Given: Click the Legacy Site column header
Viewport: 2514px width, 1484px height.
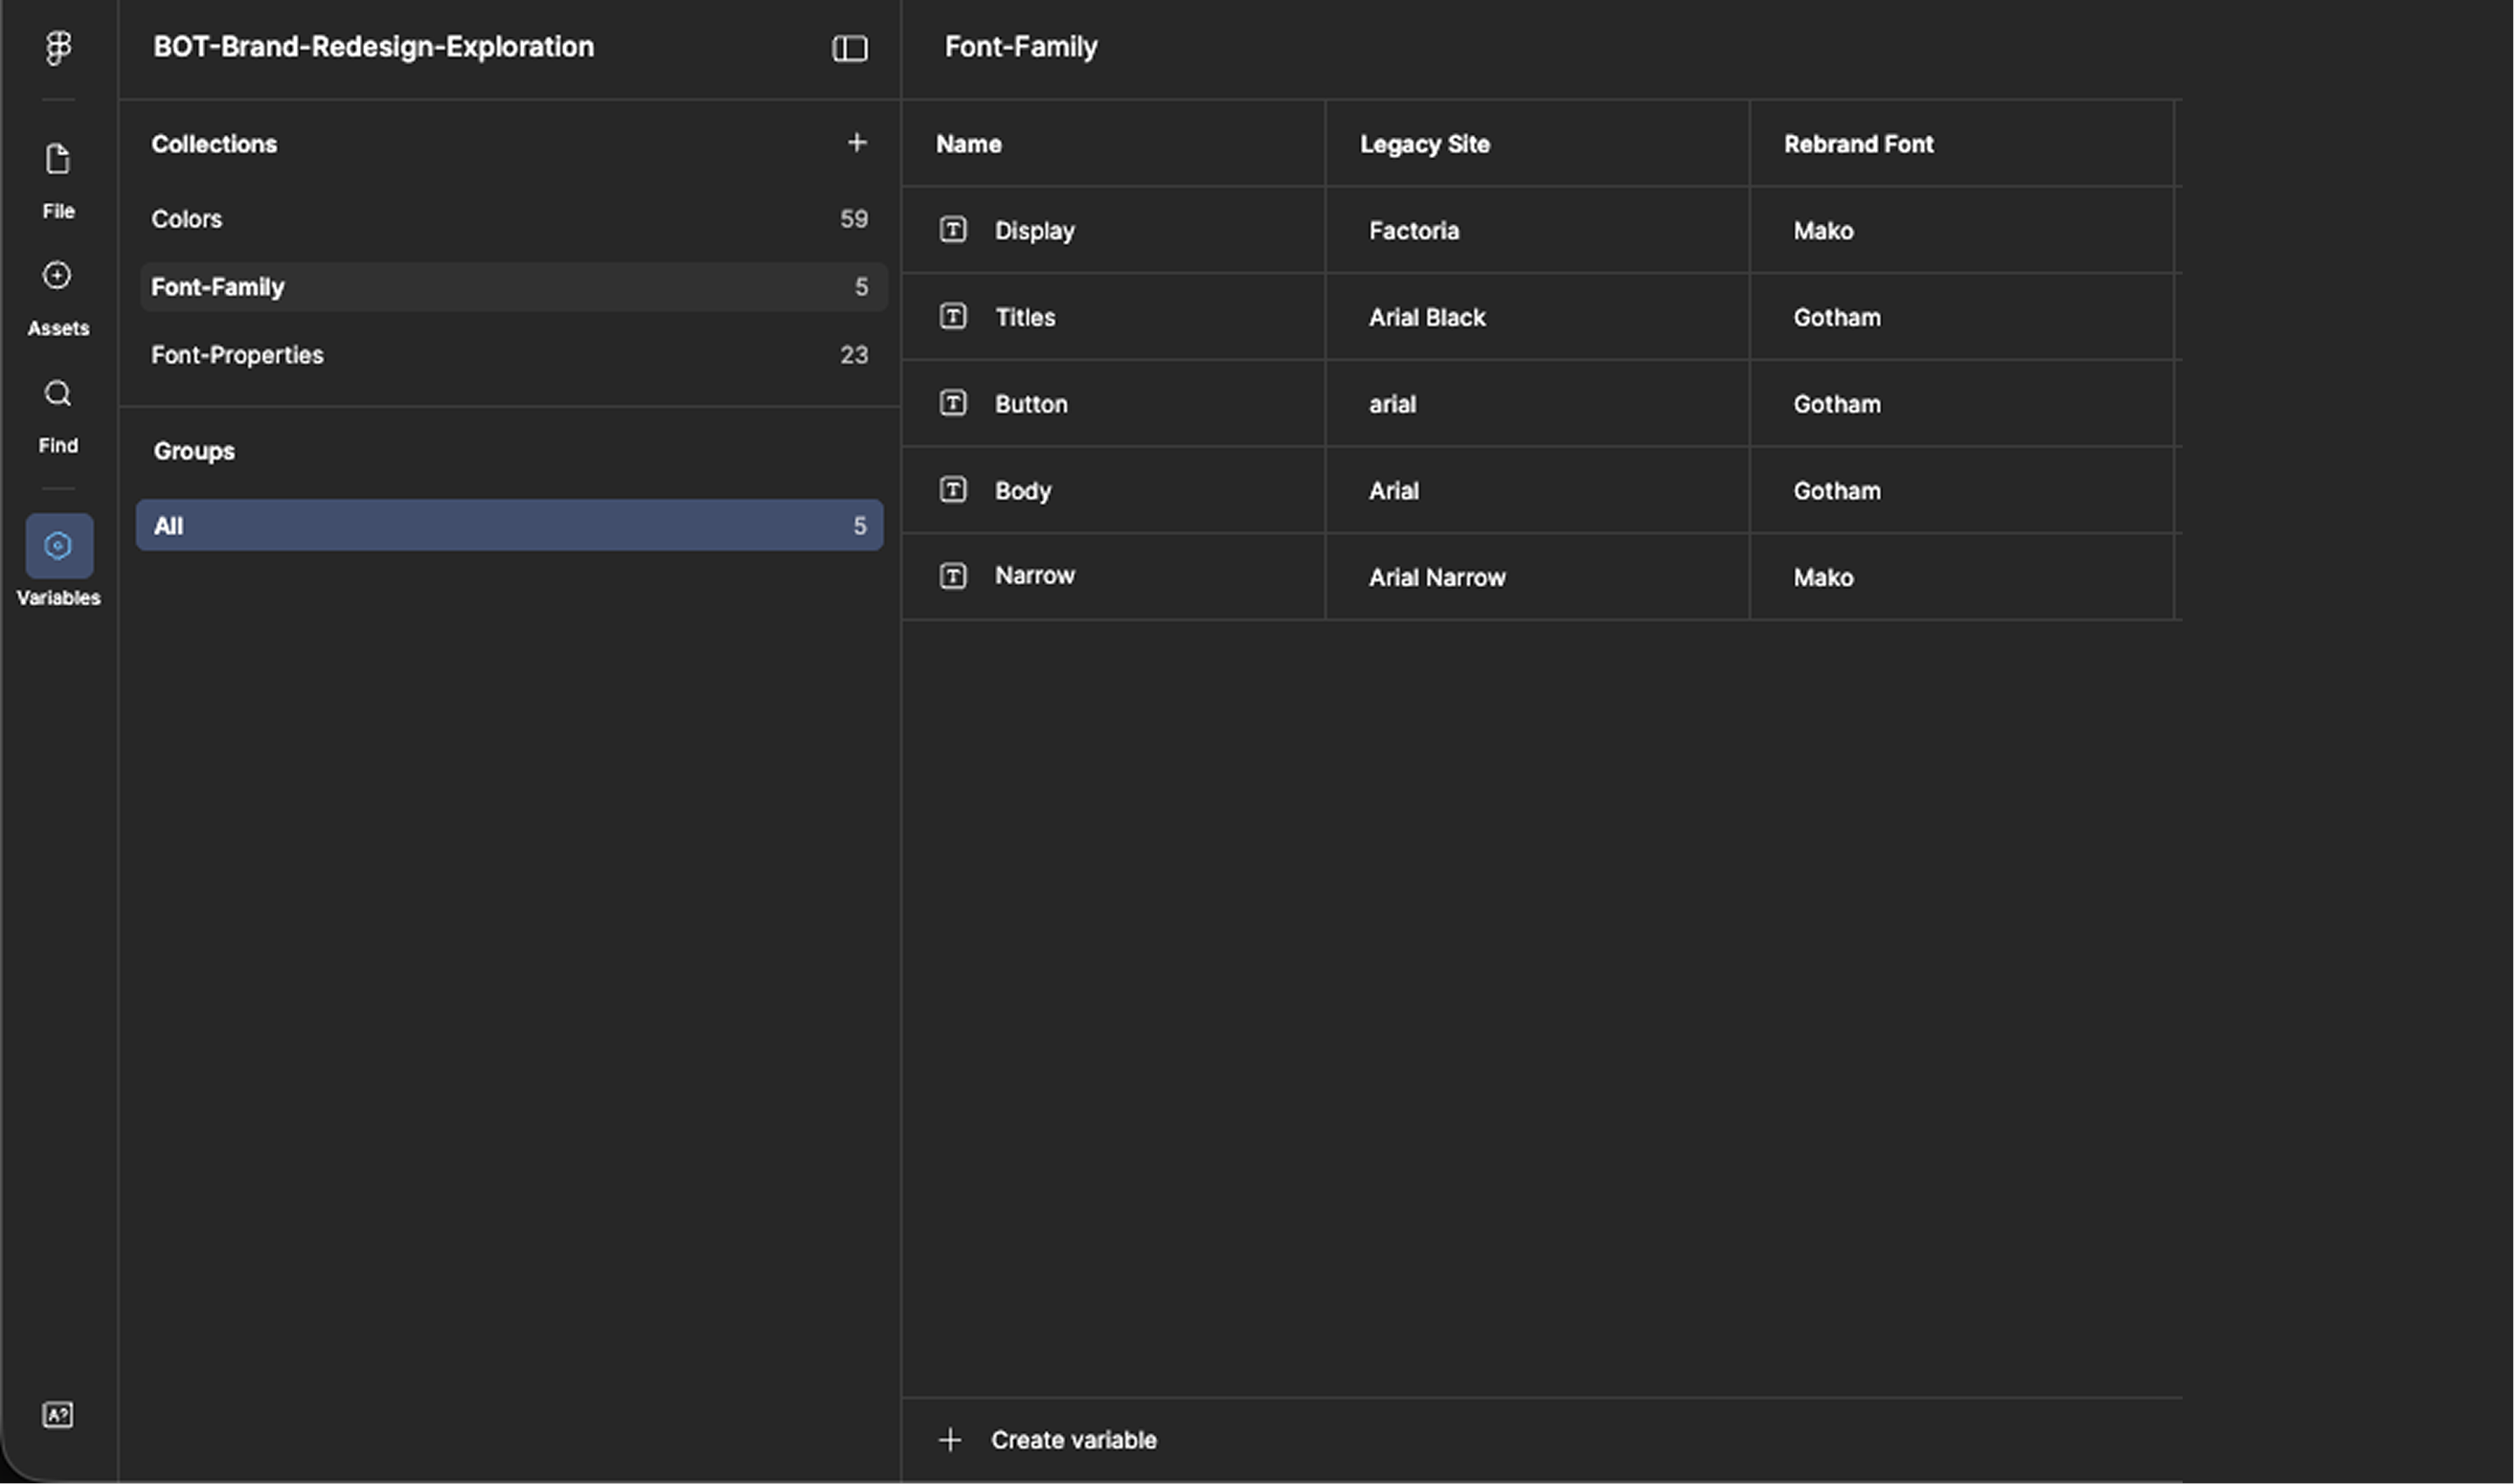Looking at the screenshot, I should [1424, 144].
